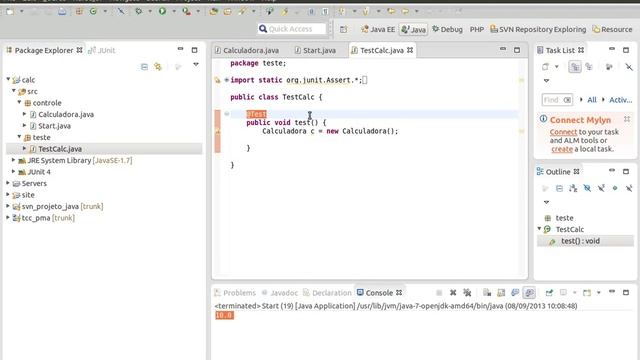Screen dimensions: 640x360
Task: Expand the JUnit 4 library node
Action: (13, 171)
